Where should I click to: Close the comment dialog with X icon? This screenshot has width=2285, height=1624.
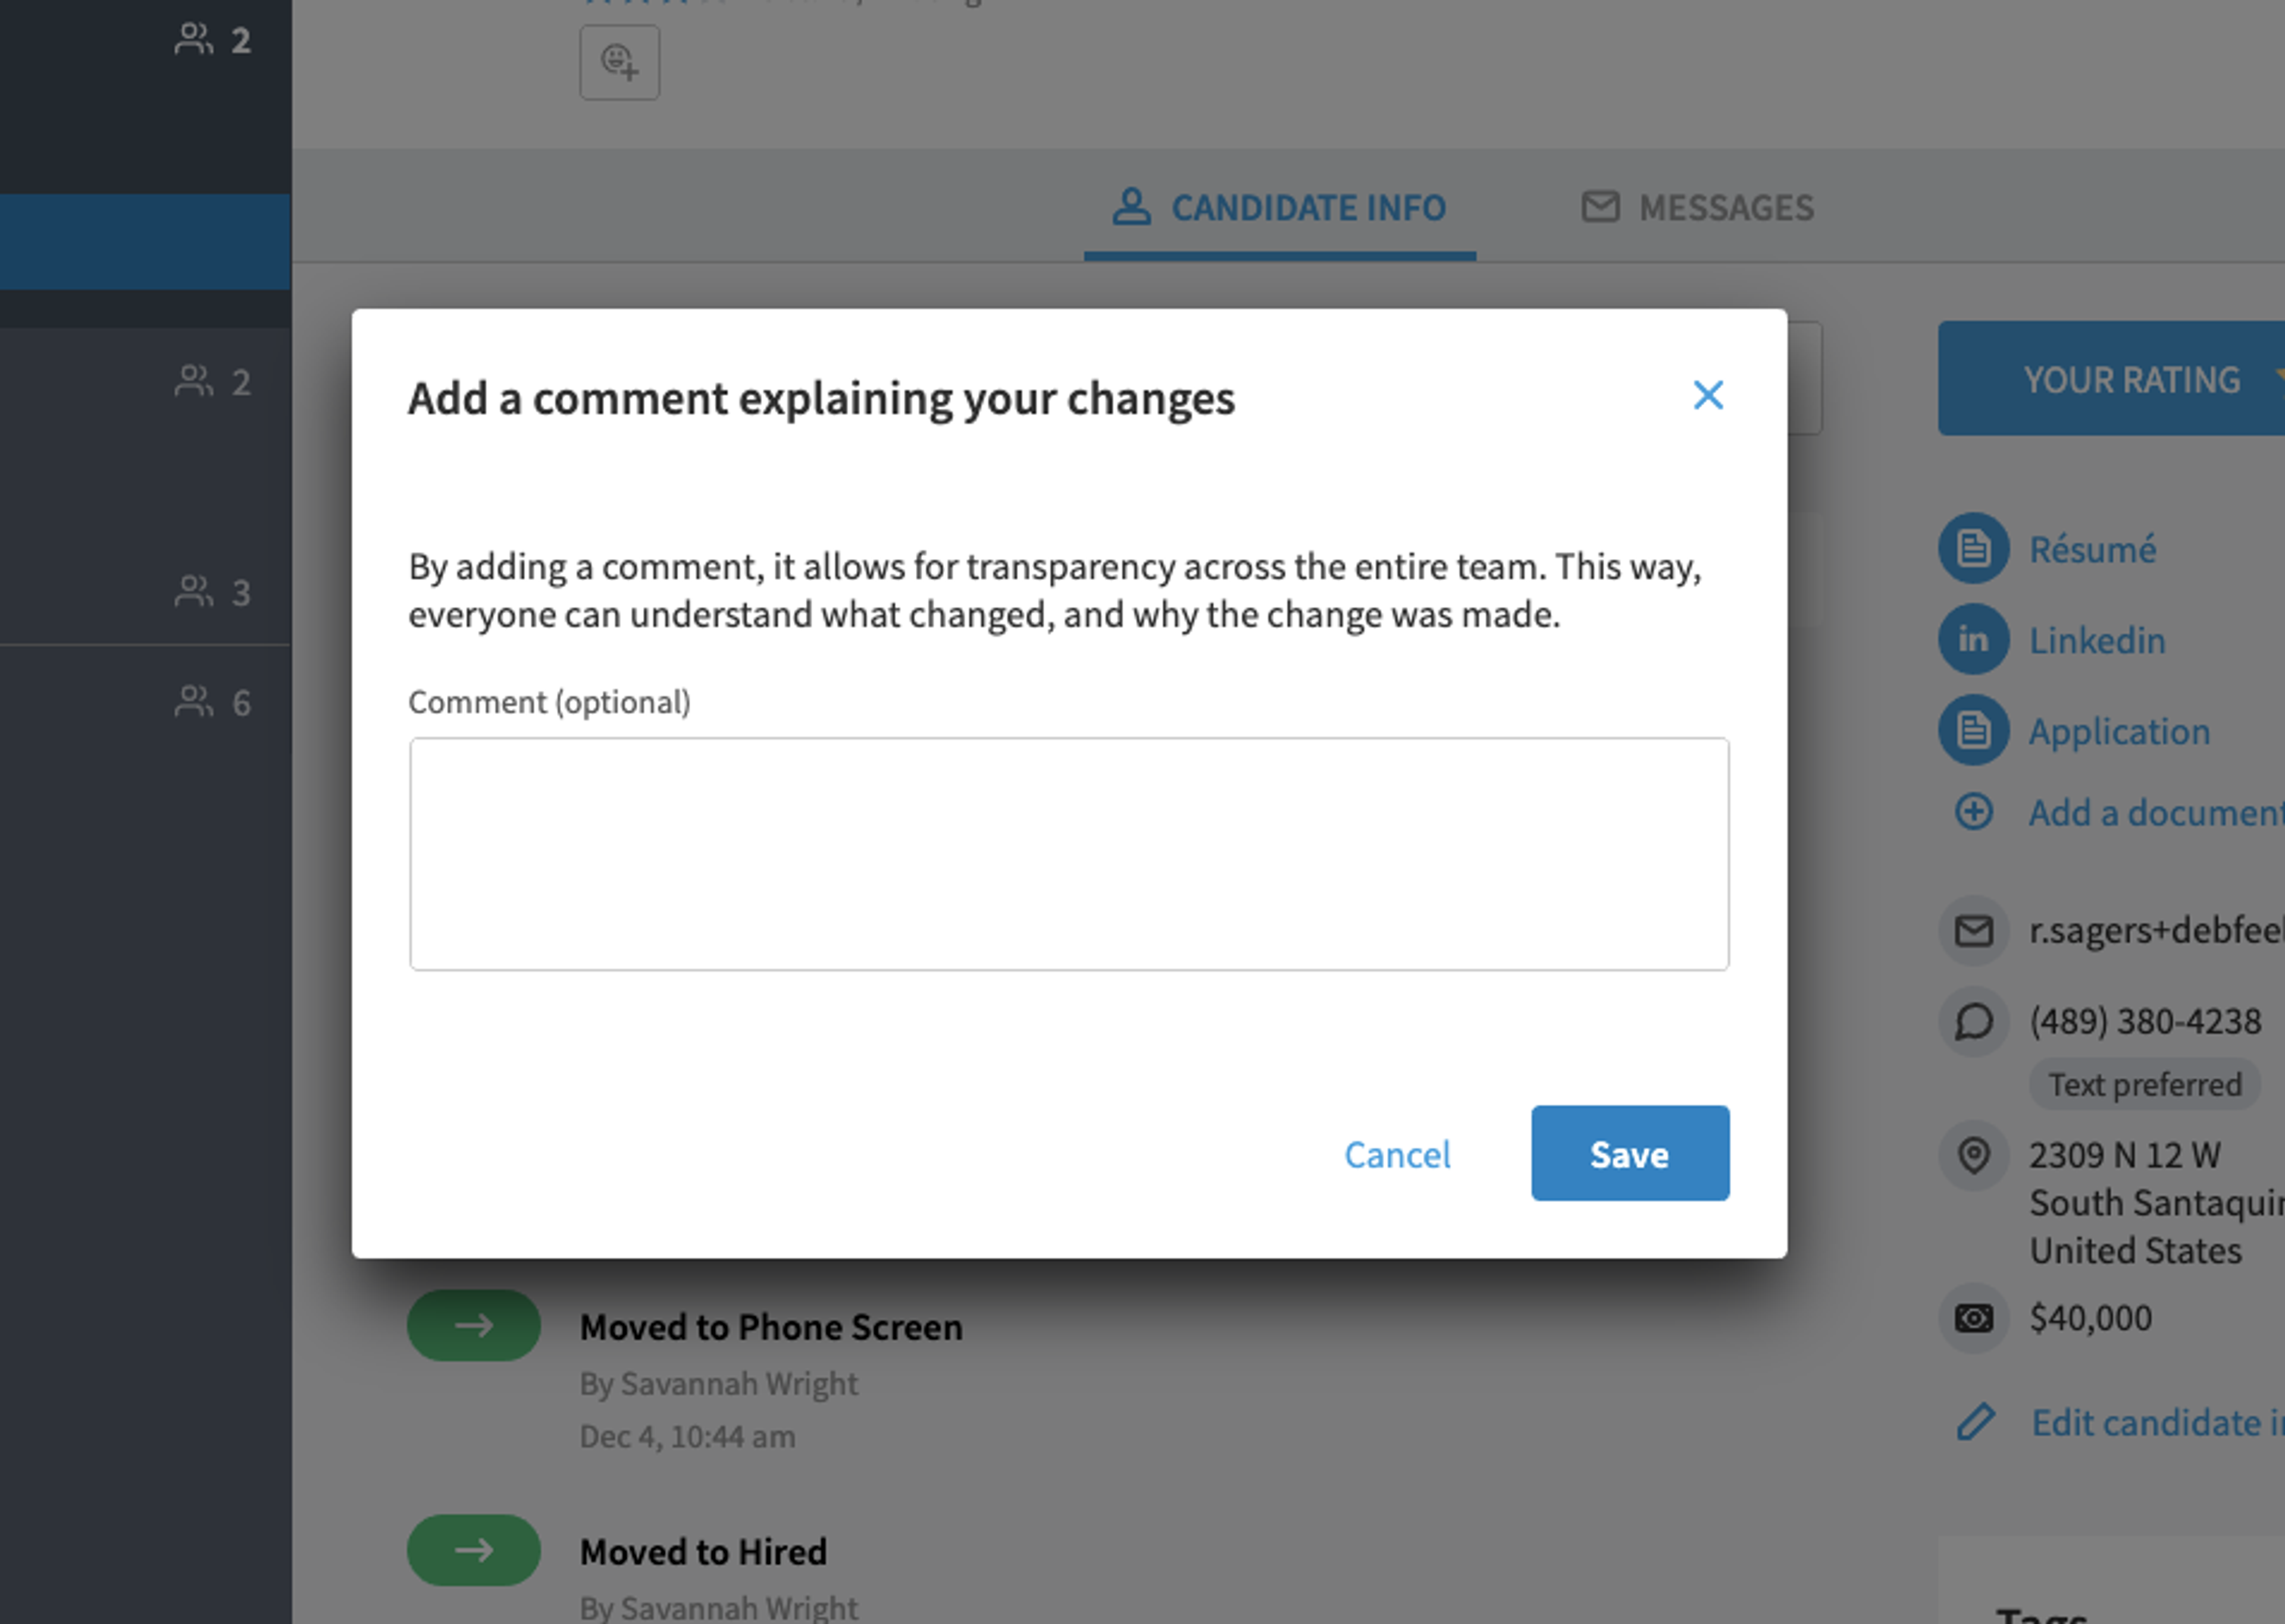pyautogui.click(x=1708, y=395)
